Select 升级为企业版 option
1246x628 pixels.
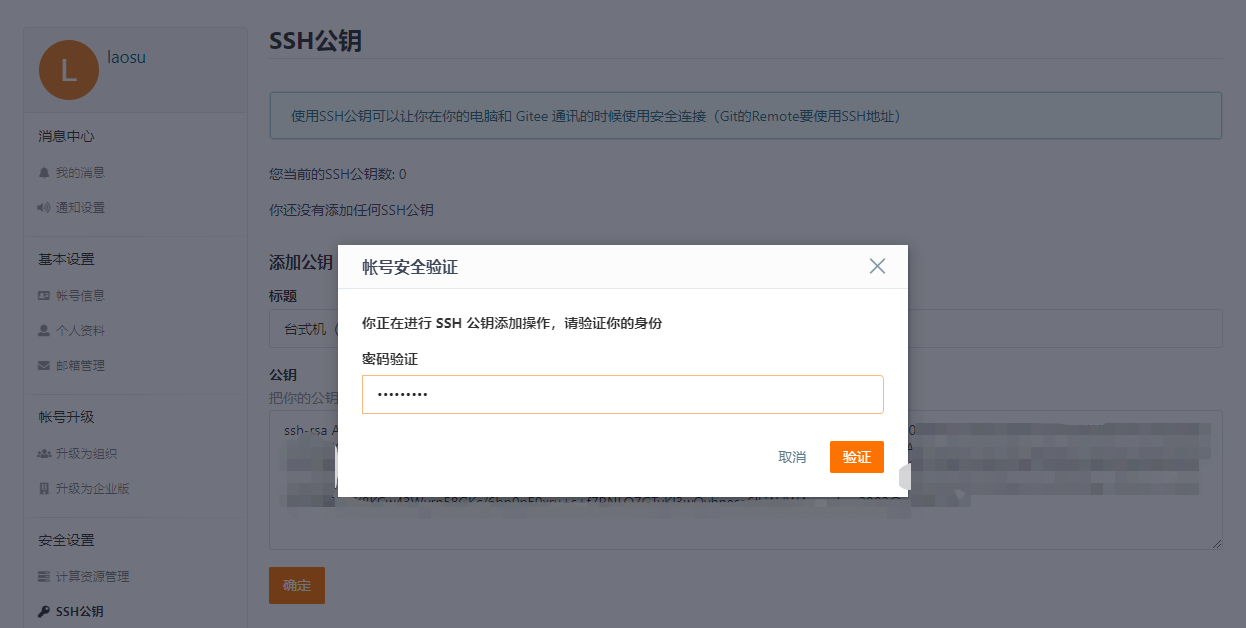pos(93,489)
